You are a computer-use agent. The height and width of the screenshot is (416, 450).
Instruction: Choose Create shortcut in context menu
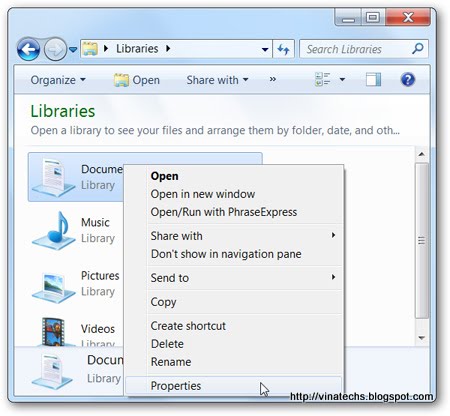(235, 326)
